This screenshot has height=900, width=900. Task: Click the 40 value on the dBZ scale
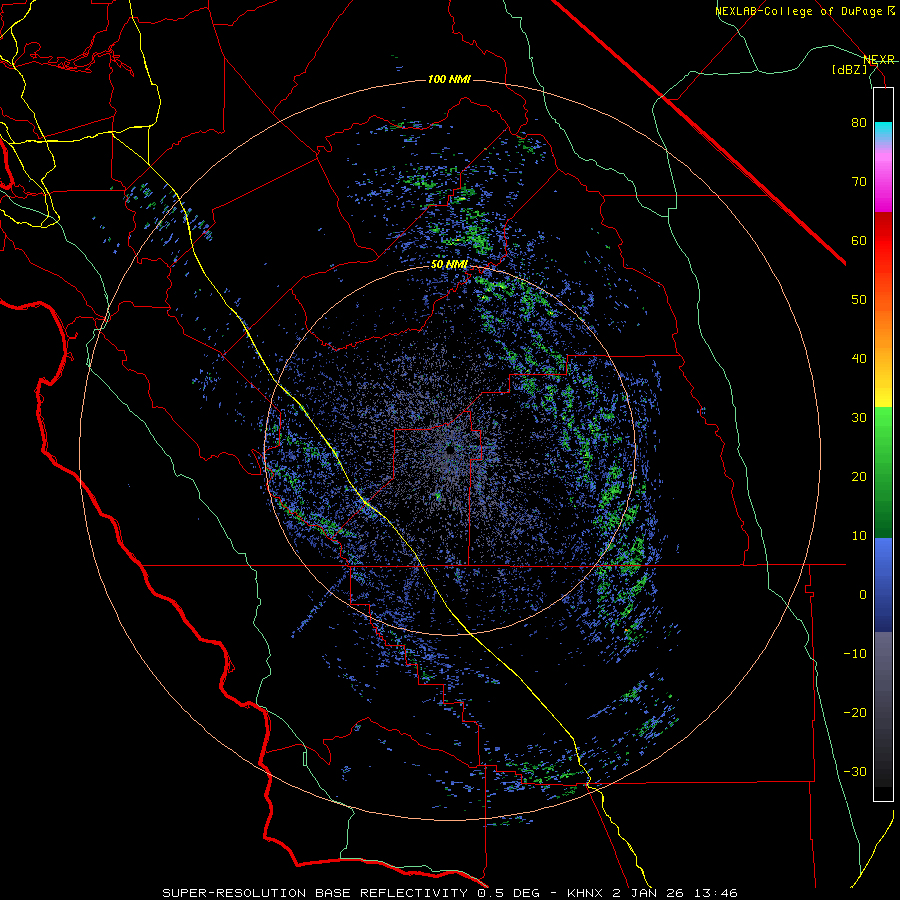tap(859, 359)
